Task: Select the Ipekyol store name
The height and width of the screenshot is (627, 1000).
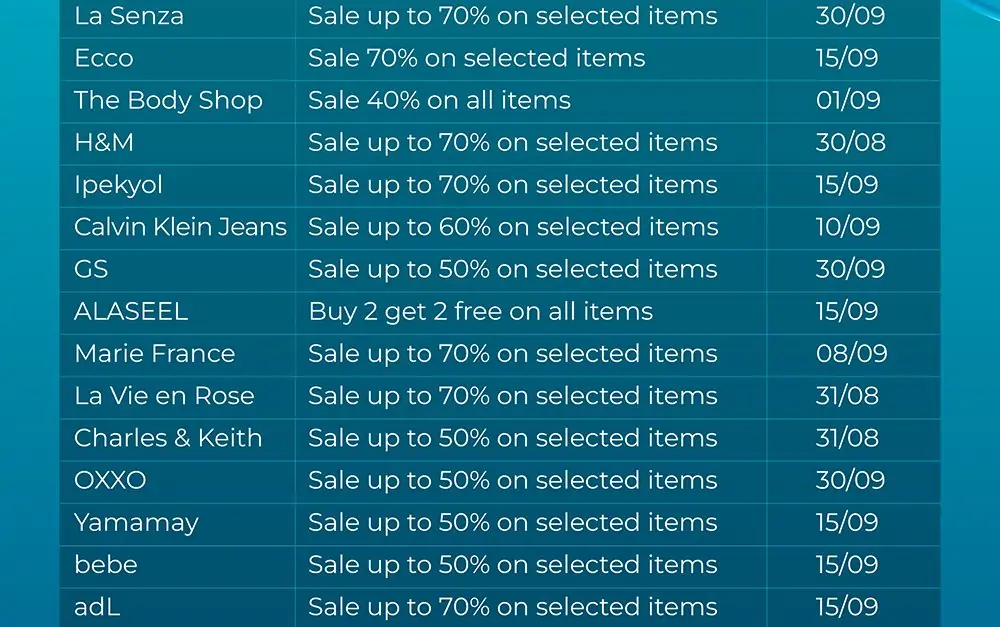Action: [119, 186]
